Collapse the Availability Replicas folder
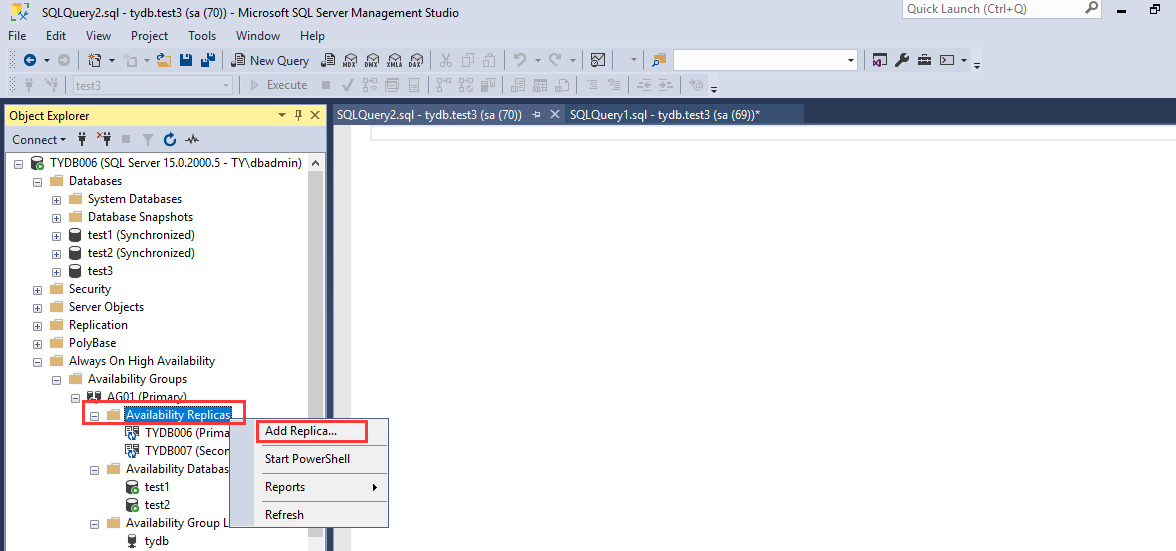 (94, 415)
